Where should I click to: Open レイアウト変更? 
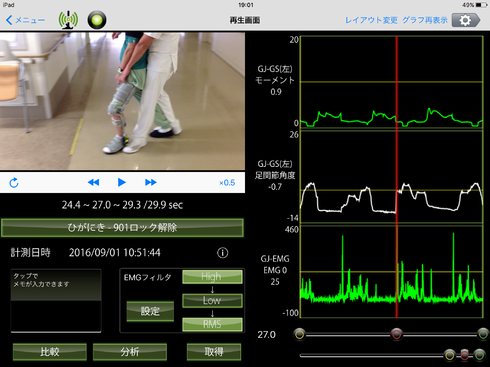coord(371,20)
